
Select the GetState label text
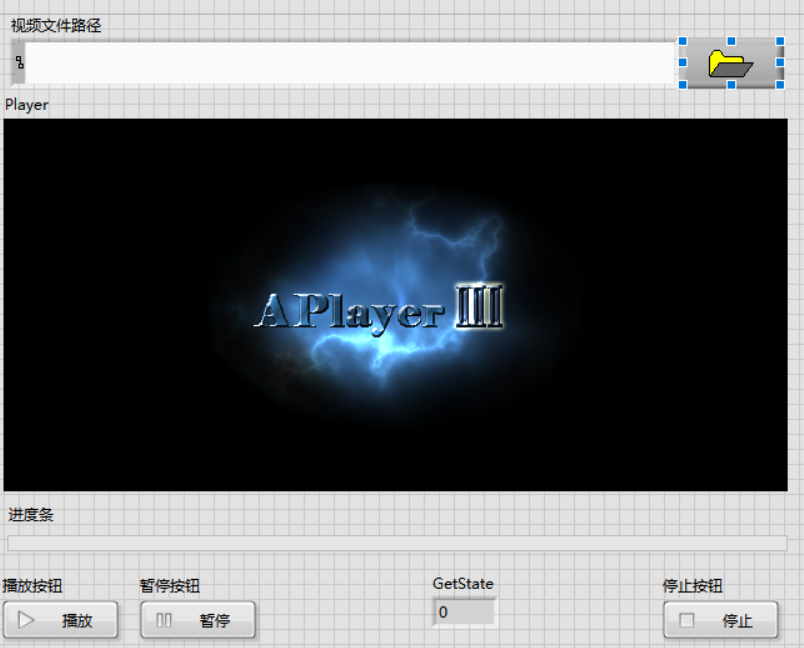click(x=463, y=583)
